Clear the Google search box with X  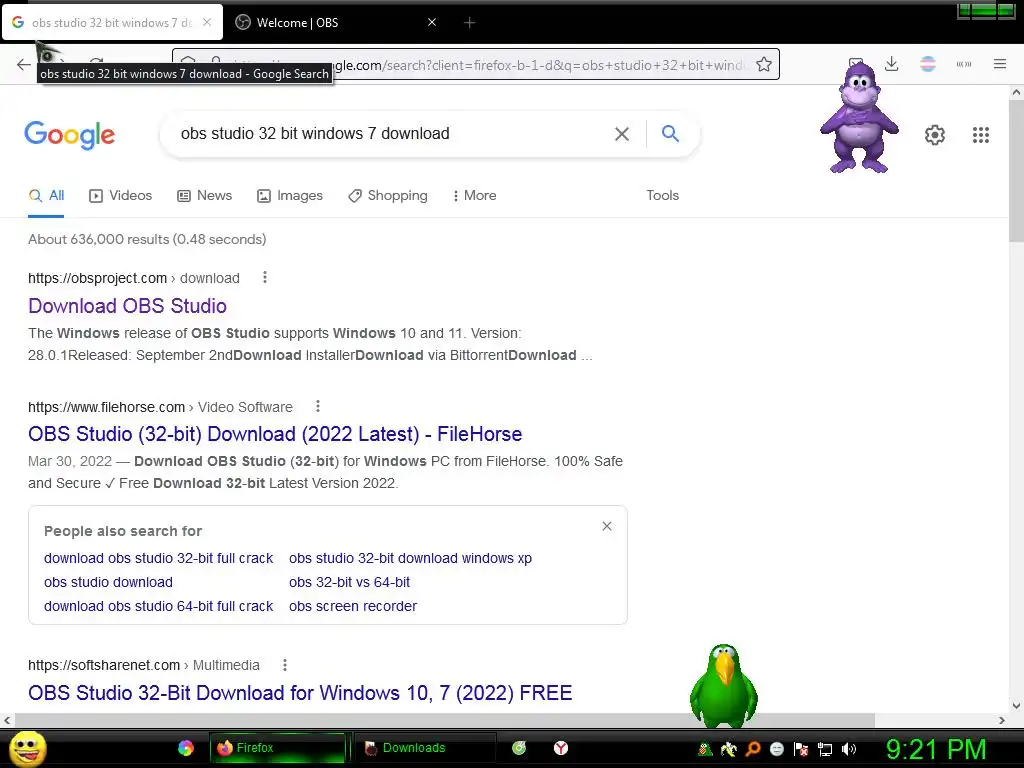pyautogui.click(x=622, y=134)
